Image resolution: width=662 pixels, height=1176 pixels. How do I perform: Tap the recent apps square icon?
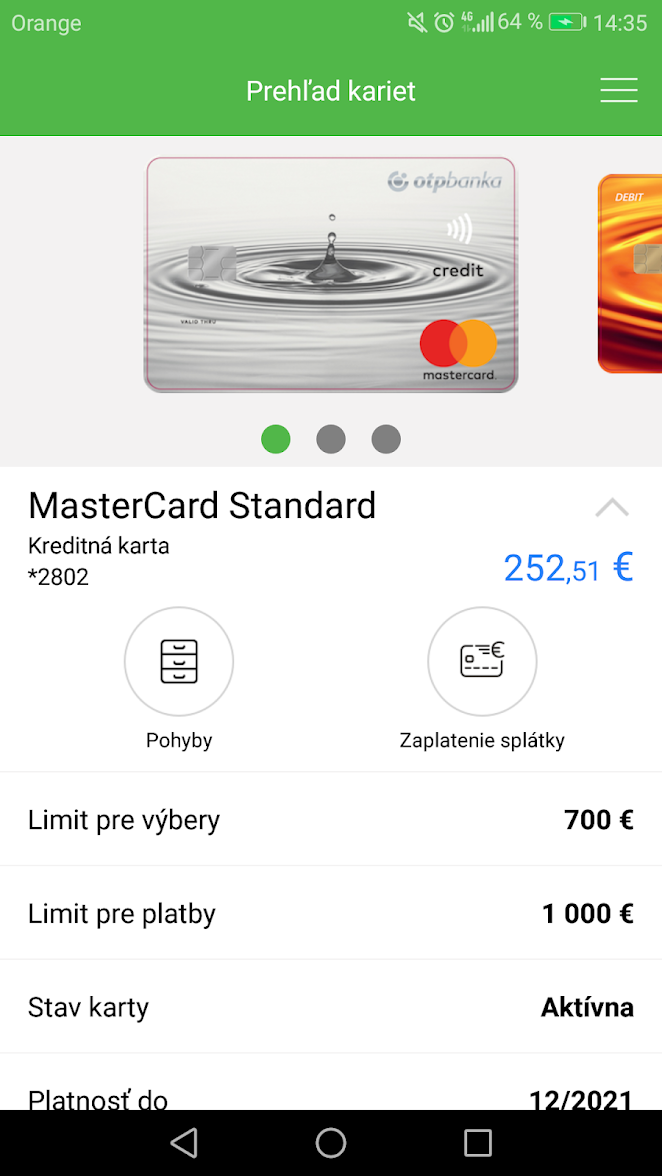pyautogui.click(x=478, y=1142)
